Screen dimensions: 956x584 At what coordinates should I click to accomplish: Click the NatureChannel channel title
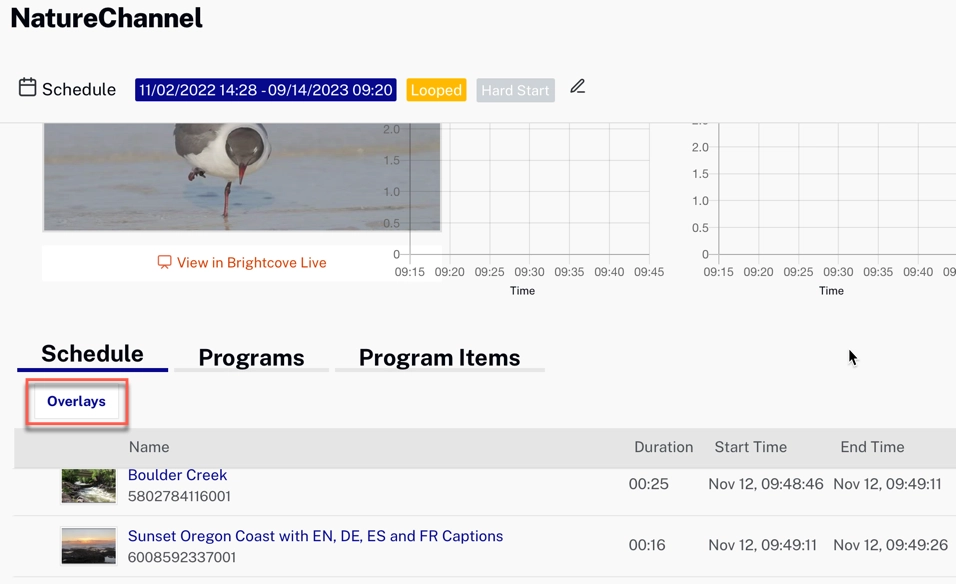click(x=106, y=18)
